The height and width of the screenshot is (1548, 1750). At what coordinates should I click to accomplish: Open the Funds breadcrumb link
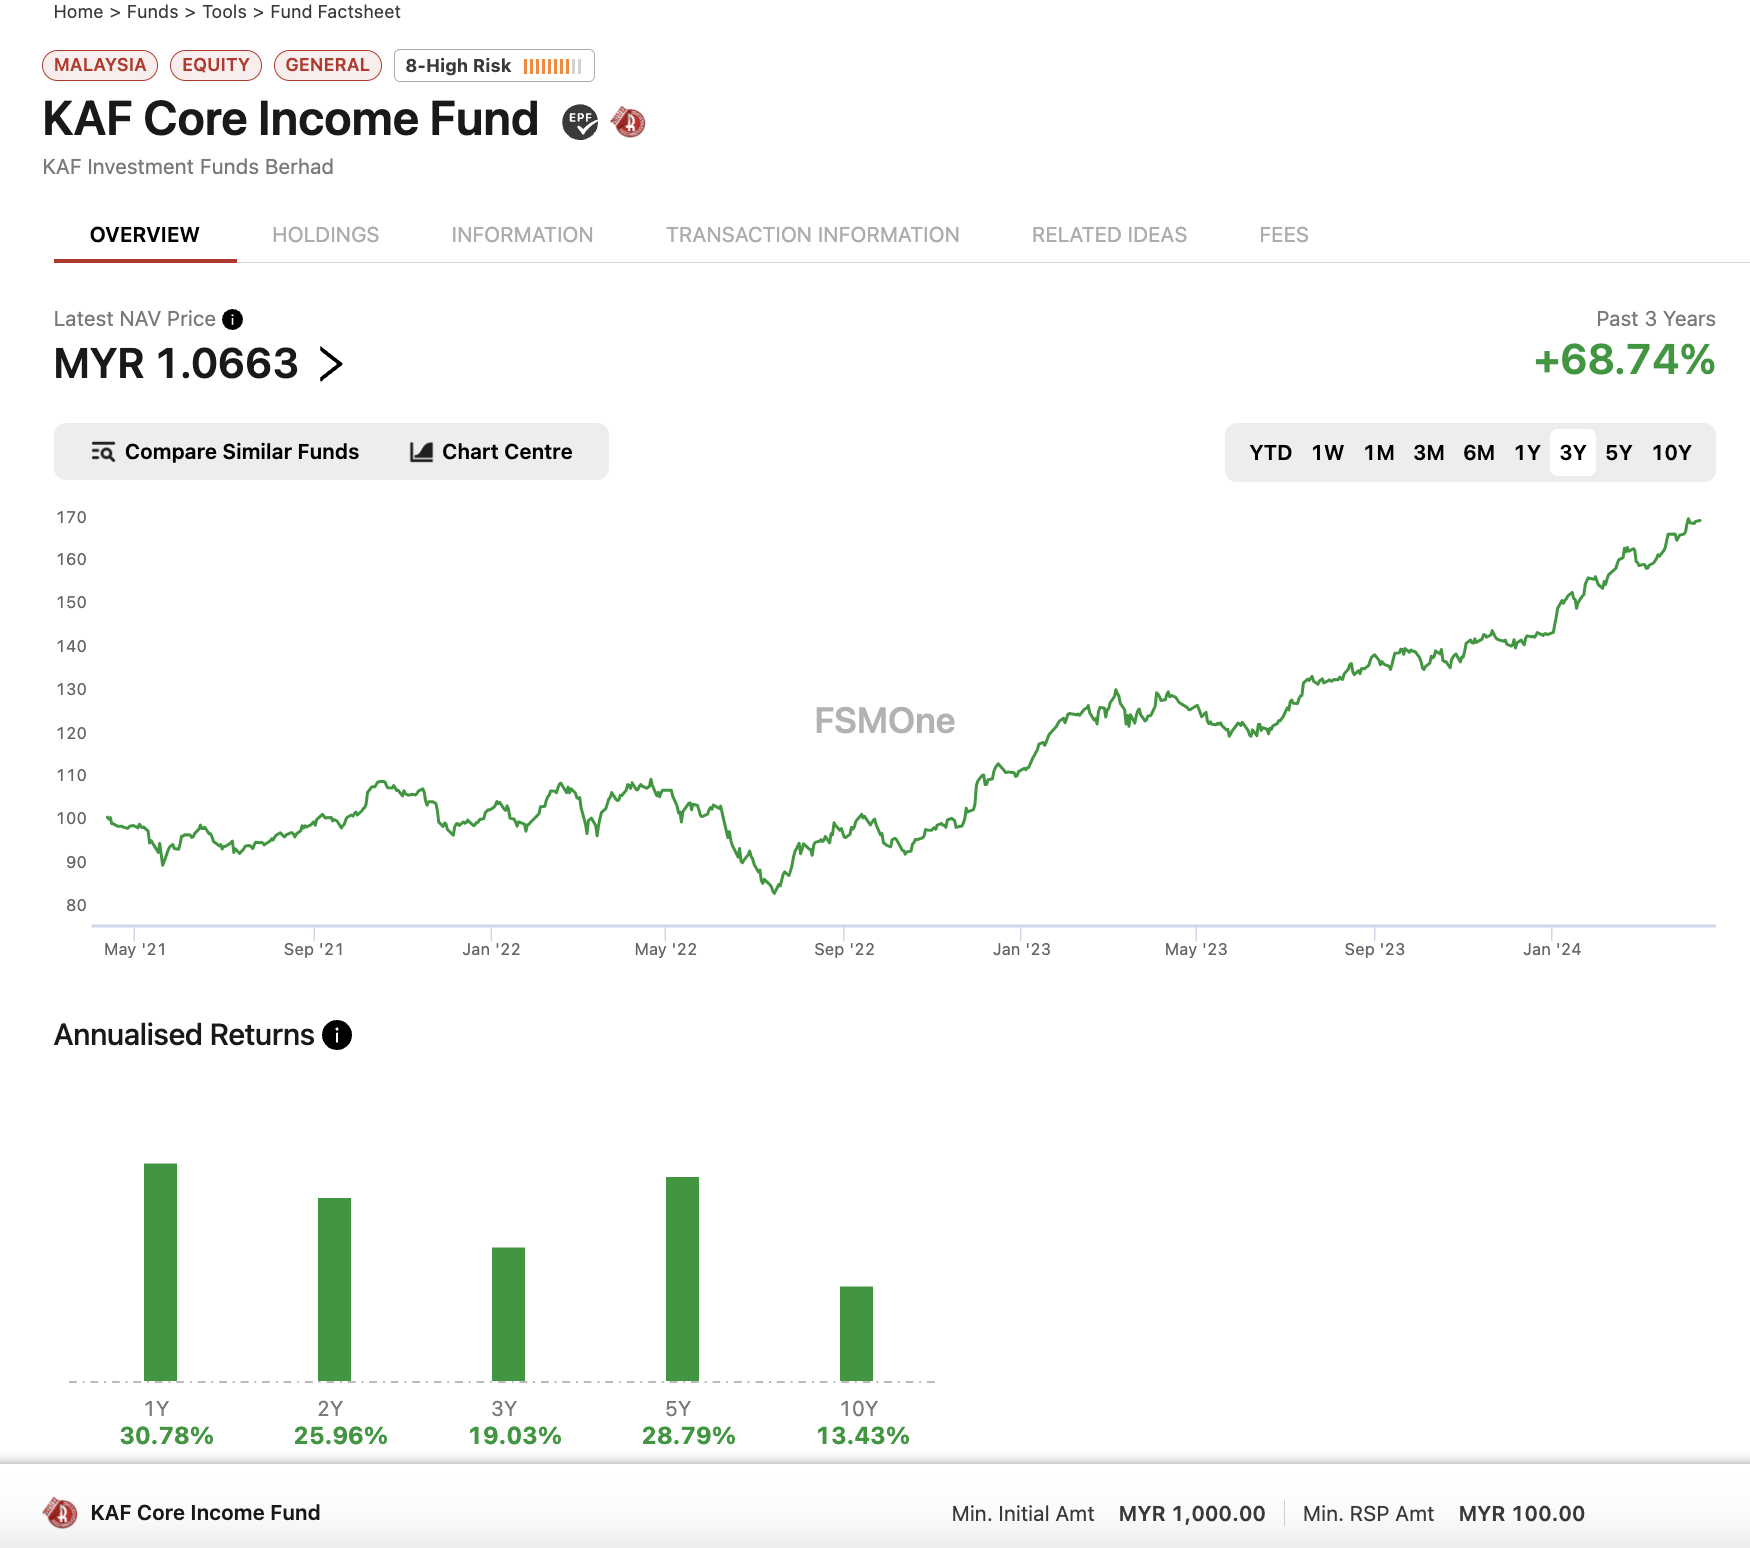pos(152,12)
